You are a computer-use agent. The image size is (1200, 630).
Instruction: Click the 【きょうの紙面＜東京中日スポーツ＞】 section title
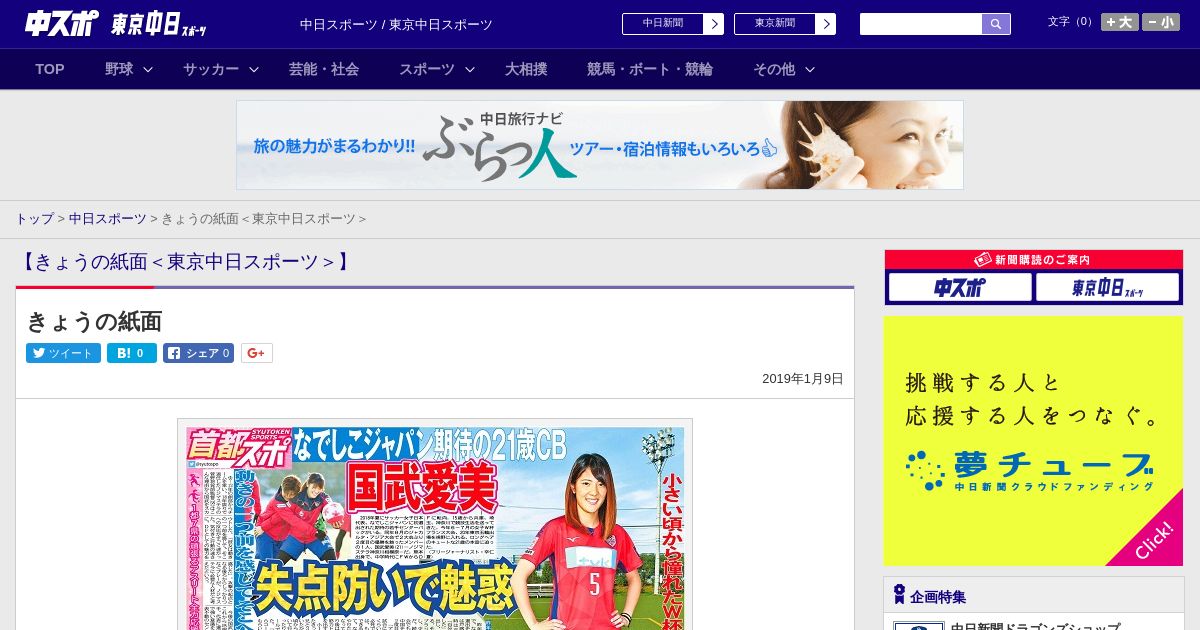pyautogui.click(x=186, y=262)
